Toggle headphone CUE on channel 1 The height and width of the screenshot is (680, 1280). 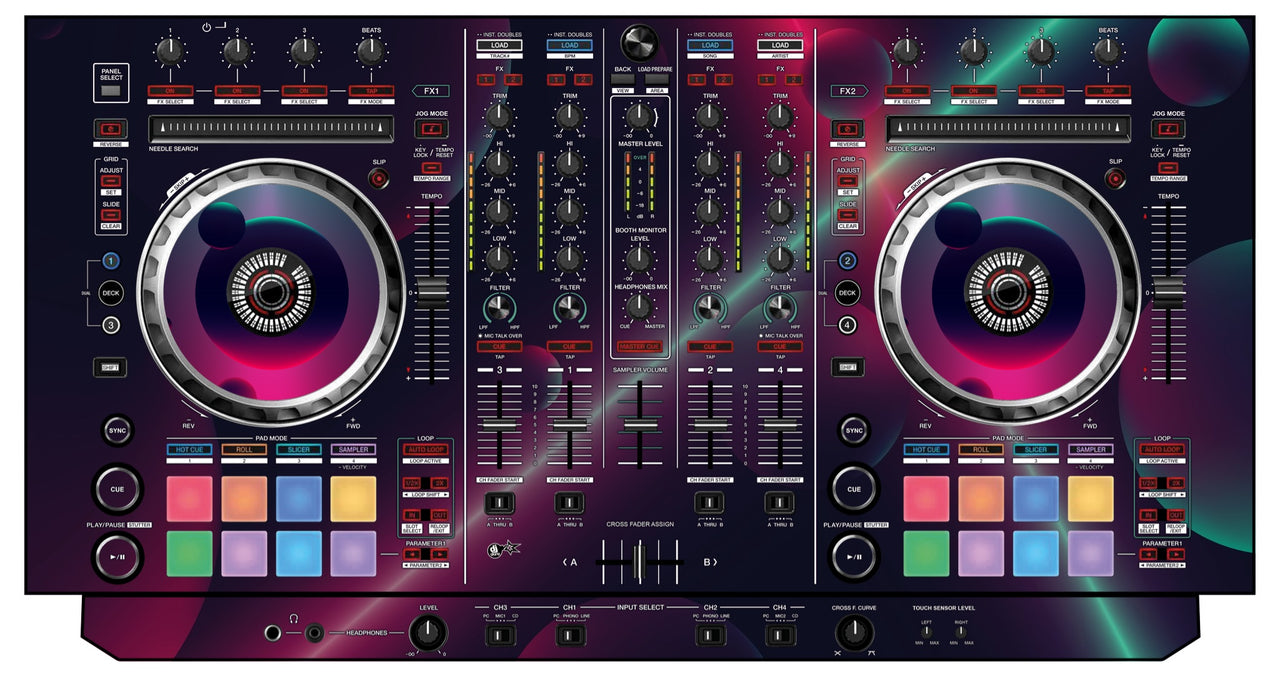(569, 346)
